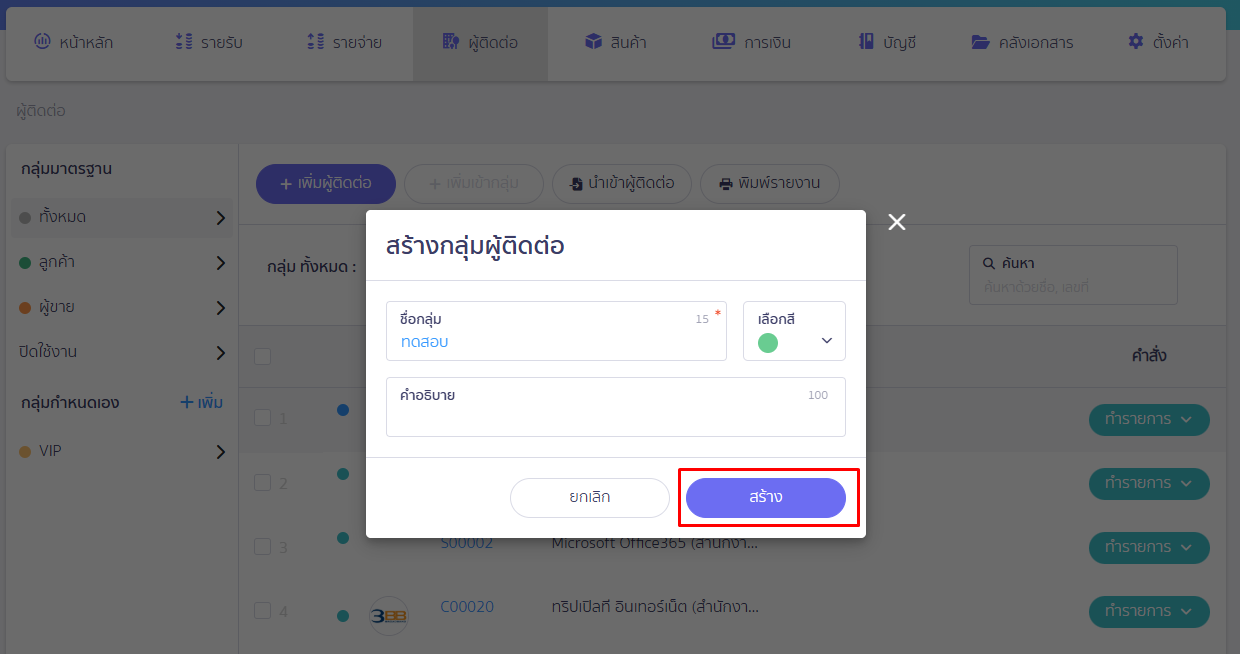Check the checkbox for row 4
Viewport: 1240px width, 654px height.
pos(262,610)
